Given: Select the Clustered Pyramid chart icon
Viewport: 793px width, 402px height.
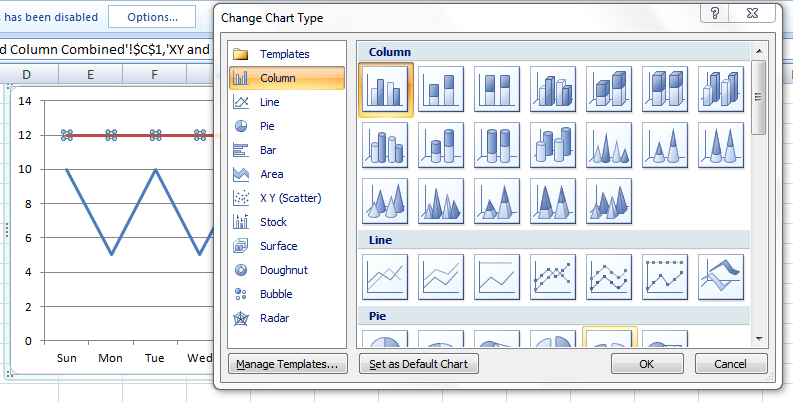Looking at the screenshot, I should 441,201.
